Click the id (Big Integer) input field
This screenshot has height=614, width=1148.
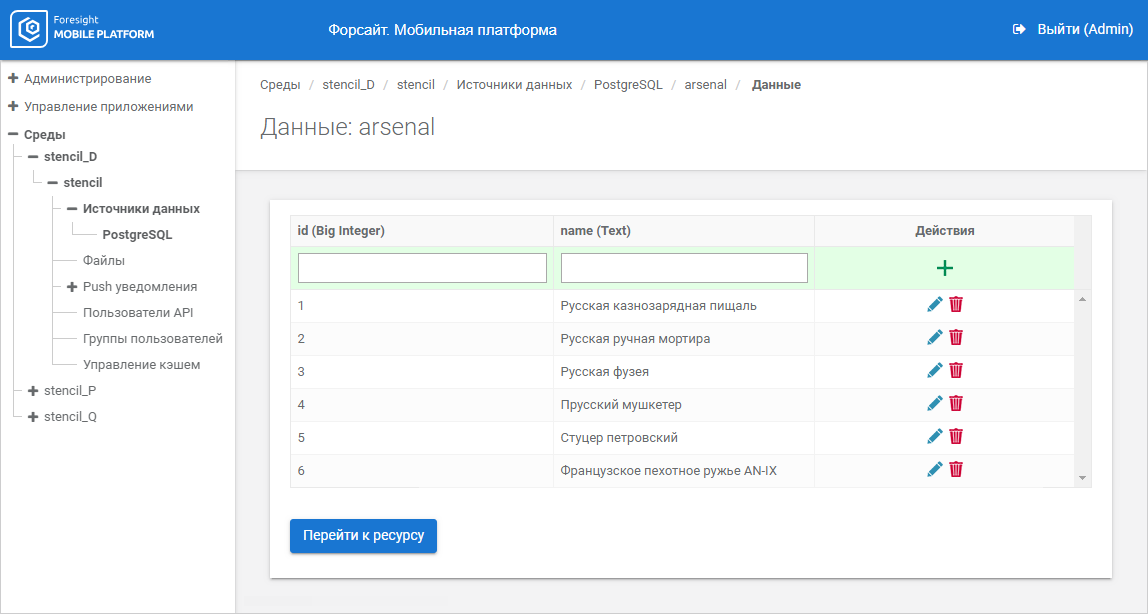(x=422, y=268)
